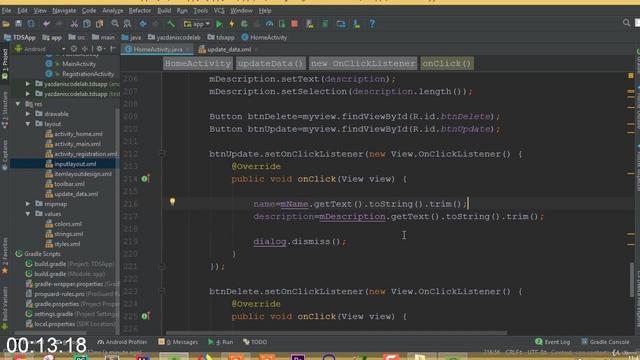
Task: Click the Back navigation arrow icon
Action: click(143, 24)
